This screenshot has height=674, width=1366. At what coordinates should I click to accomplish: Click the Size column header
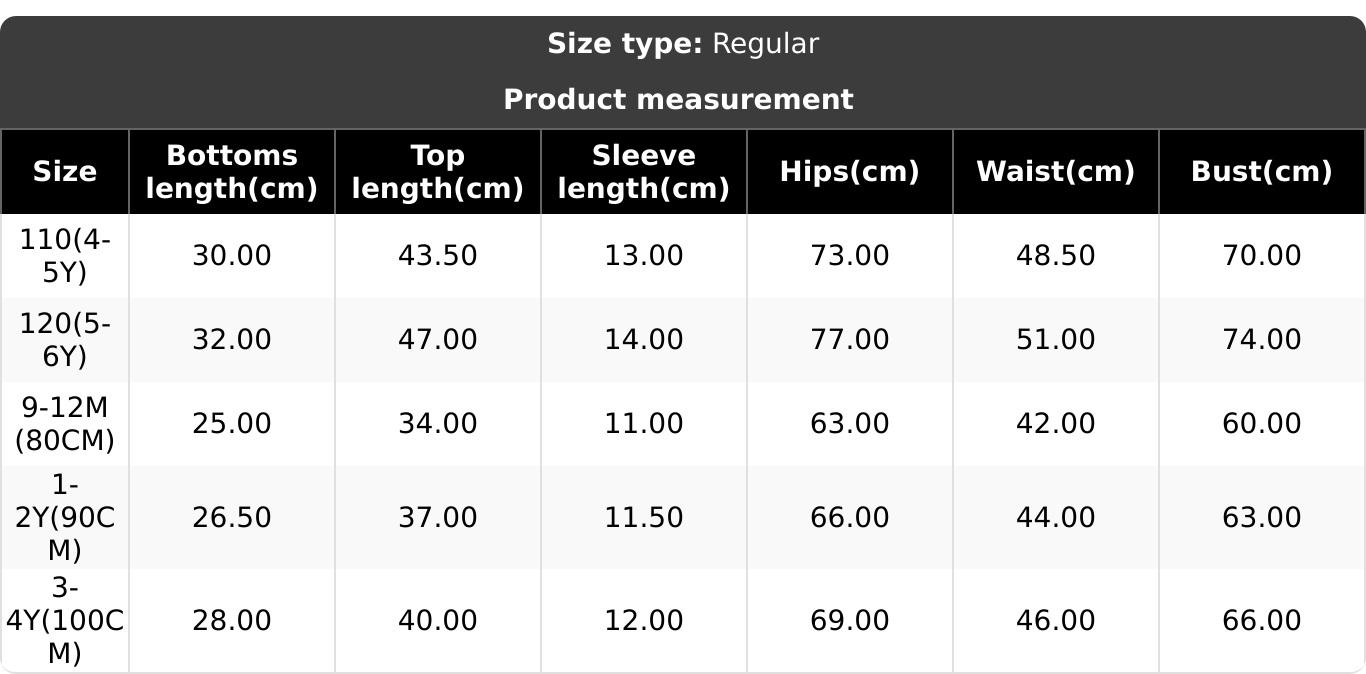[65, 172]
